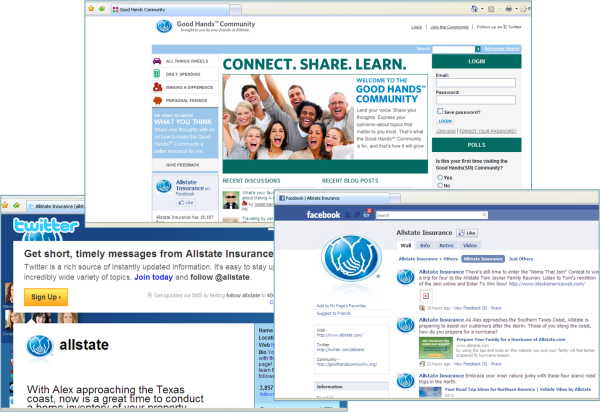Click inside the Password input field

point(476,100)
